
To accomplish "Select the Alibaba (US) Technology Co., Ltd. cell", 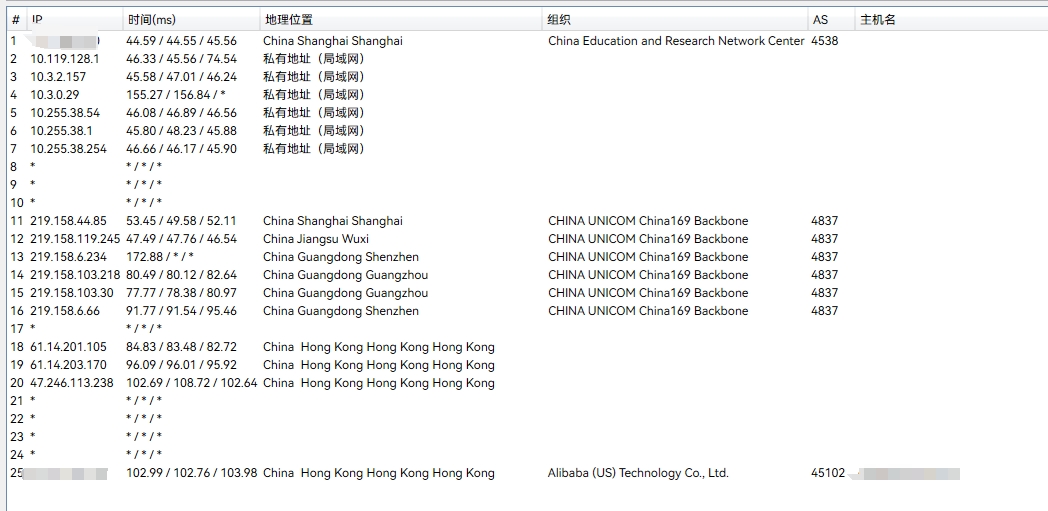I will tap(638, 473).
